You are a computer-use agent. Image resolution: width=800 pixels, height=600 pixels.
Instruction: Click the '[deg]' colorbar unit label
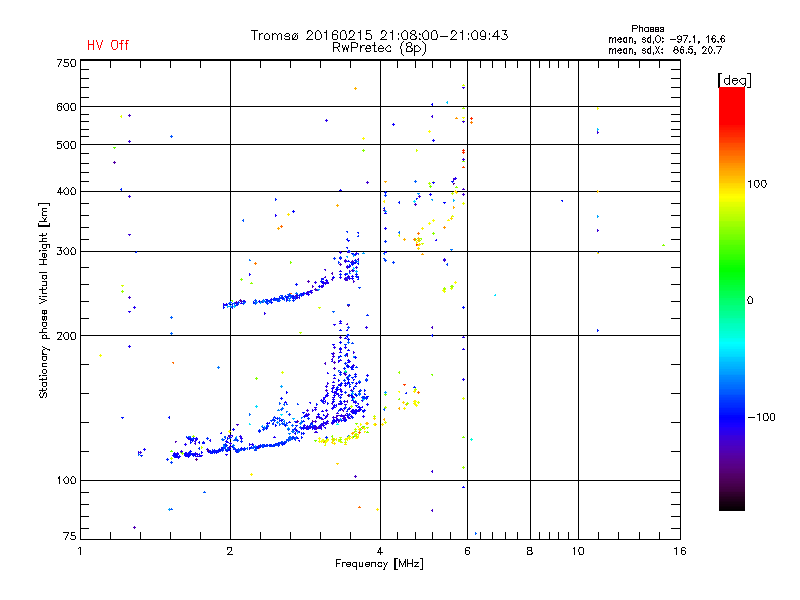point(734,80)
